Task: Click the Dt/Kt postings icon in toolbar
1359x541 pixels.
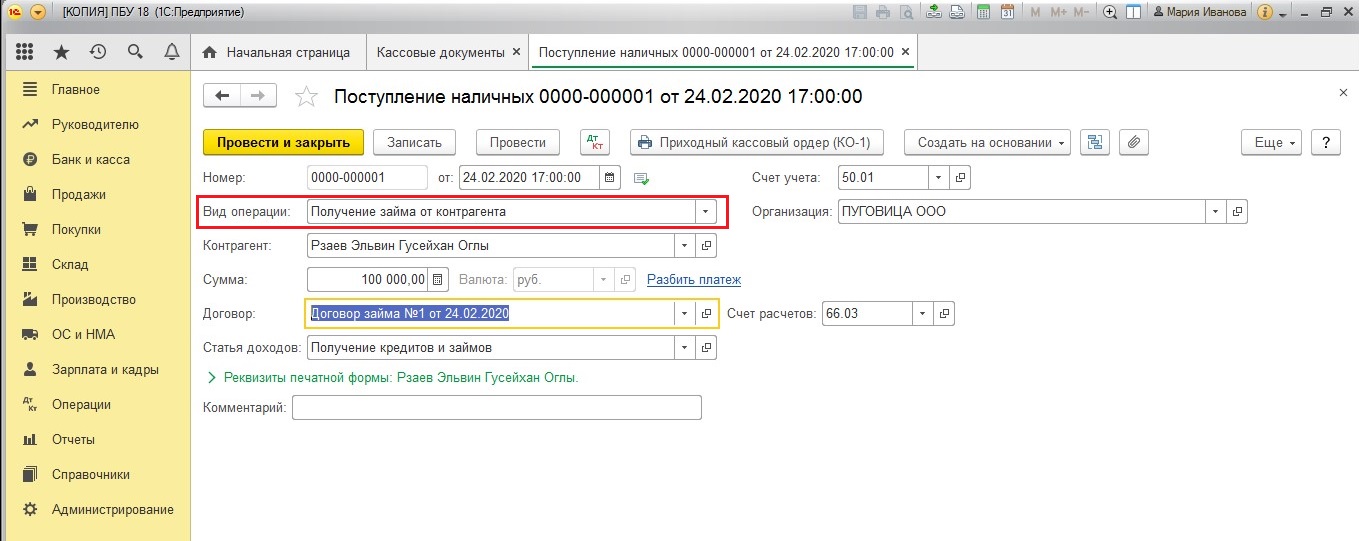Action: click(x=595, y=142)
